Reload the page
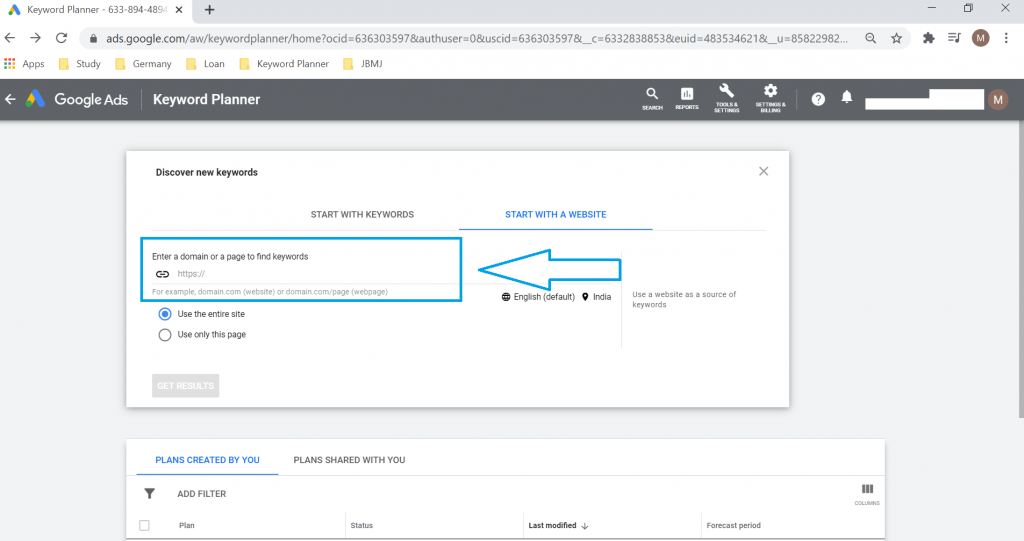Screen dimensions: 1024x541 click(61, 38)
